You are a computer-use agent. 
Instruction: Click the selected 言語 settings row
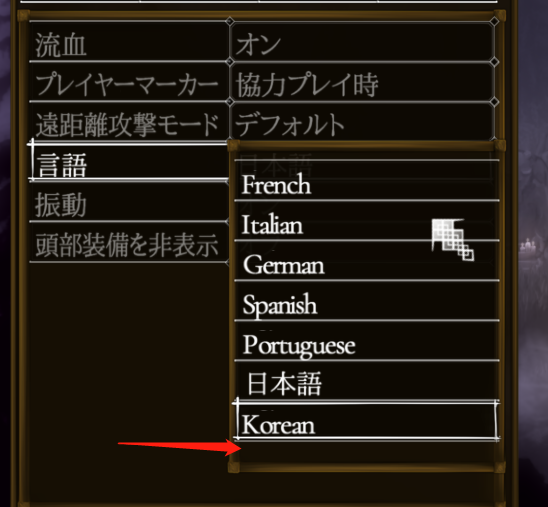[x=129, y=161]
